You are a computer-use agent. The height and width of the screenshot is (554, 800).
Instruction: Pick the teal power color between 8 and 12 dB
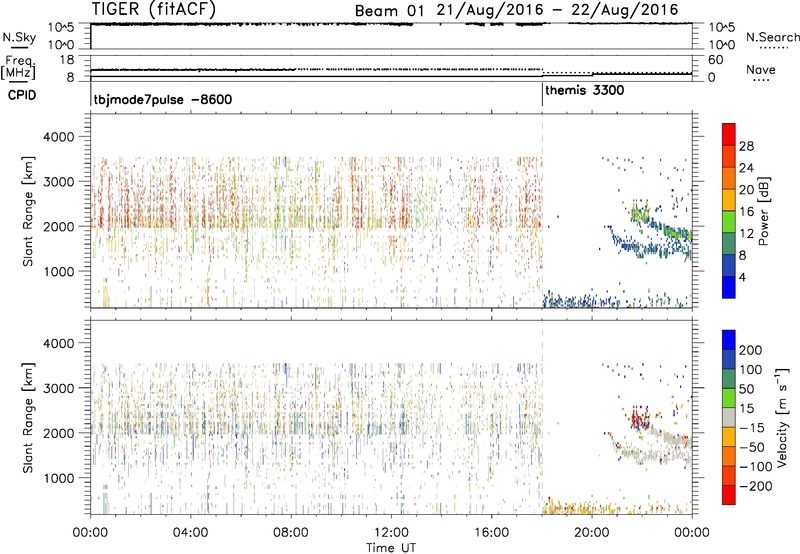[x=729, y=243]
